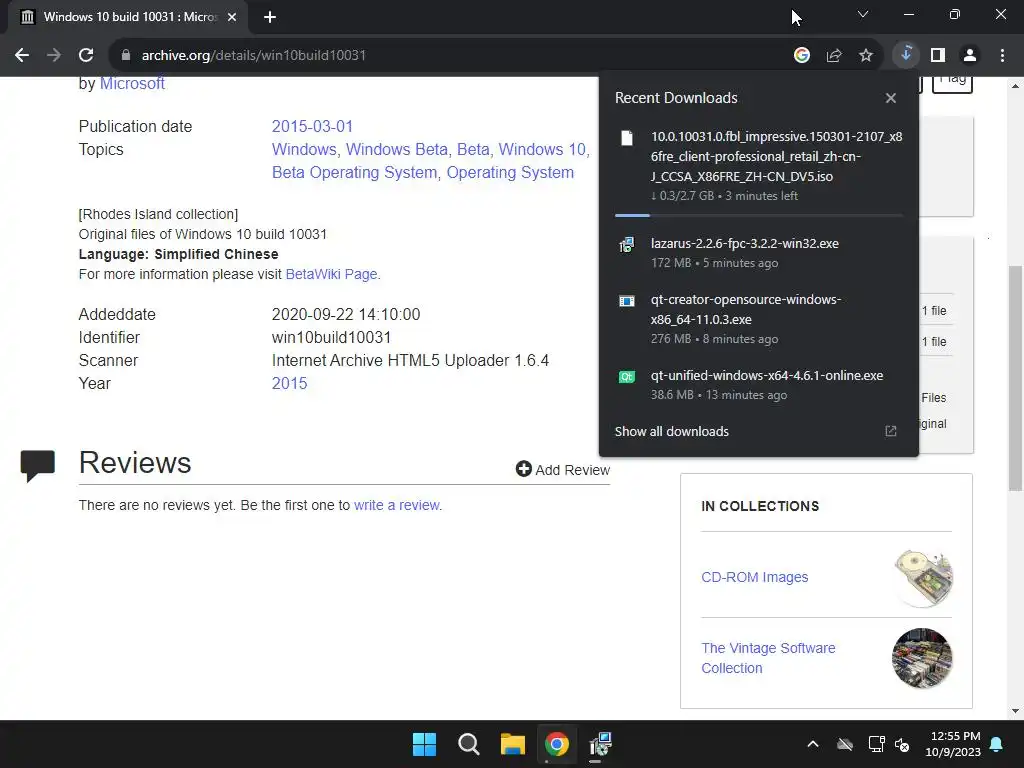
Task: Open the qt-creator-opensource-windows download entry
Action: click(x=746, y=310)
